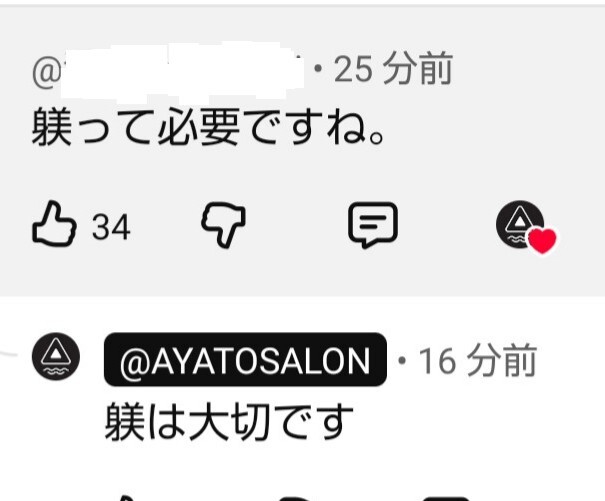This screenshot has height=501, width=605.
Task: Select the comment text 躾って必要ですね。
Action: [x=209, y=127]
